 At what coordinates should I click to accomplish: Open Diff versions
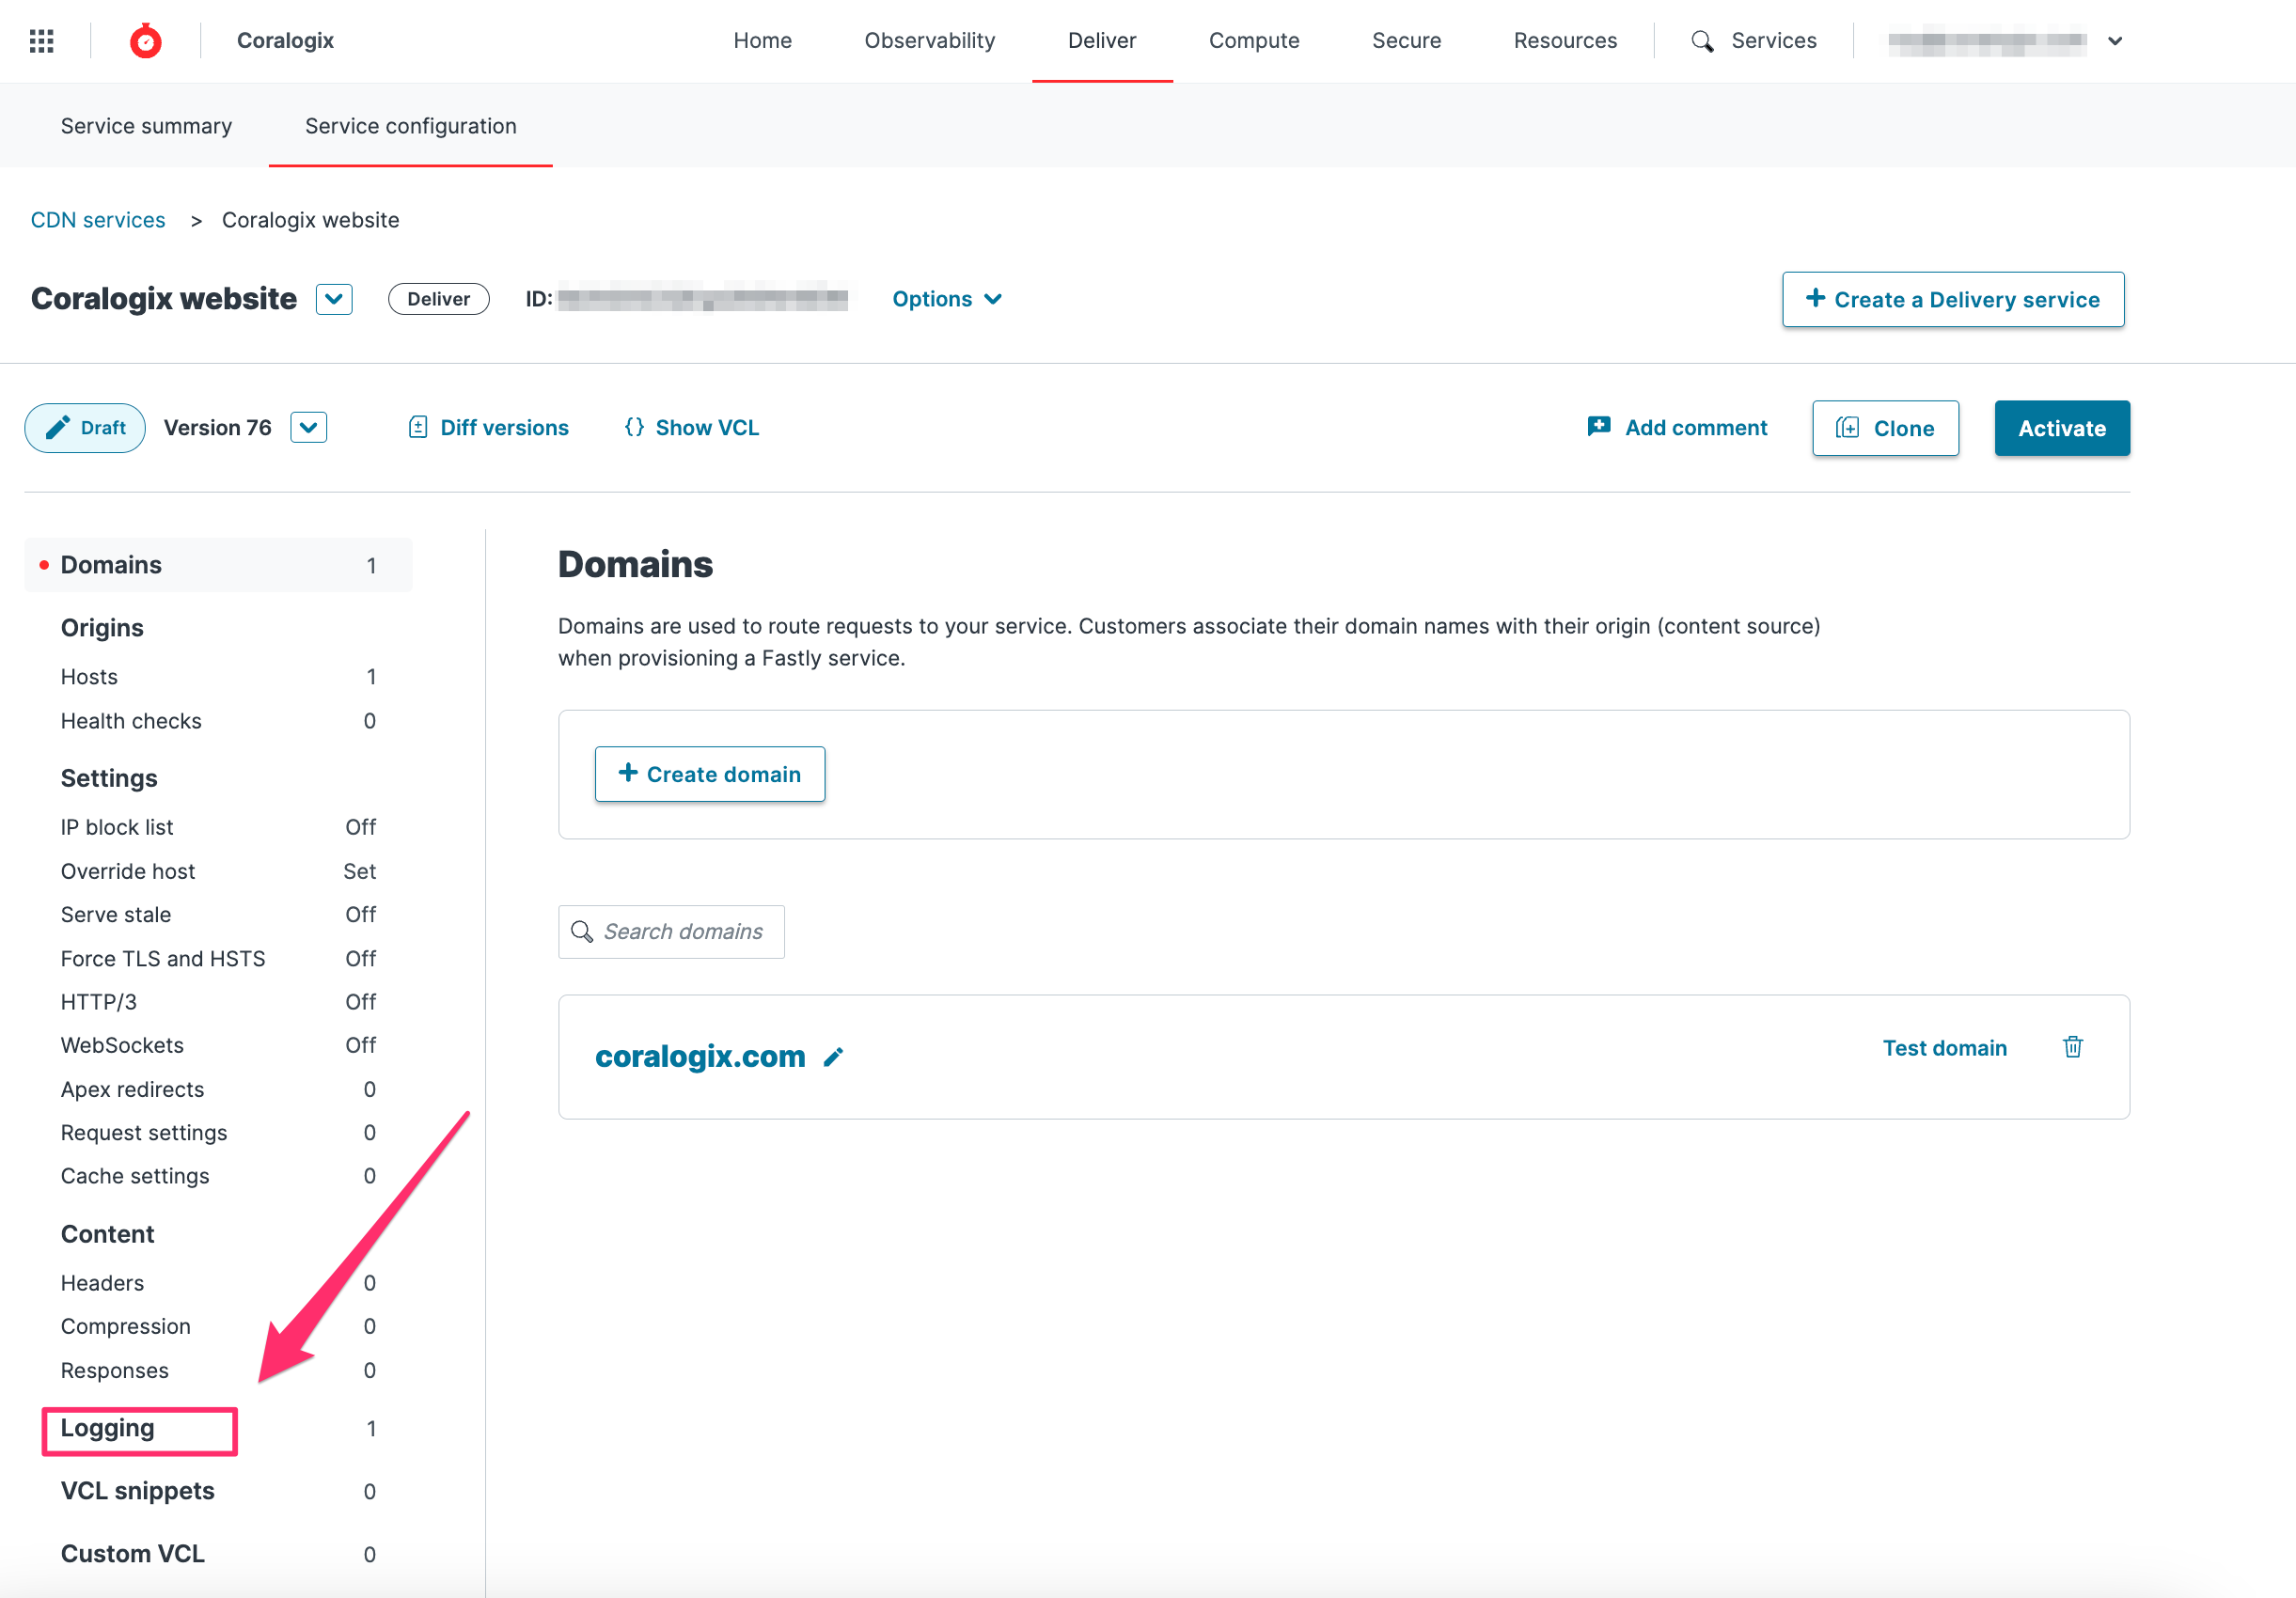[x=488, y=428]
